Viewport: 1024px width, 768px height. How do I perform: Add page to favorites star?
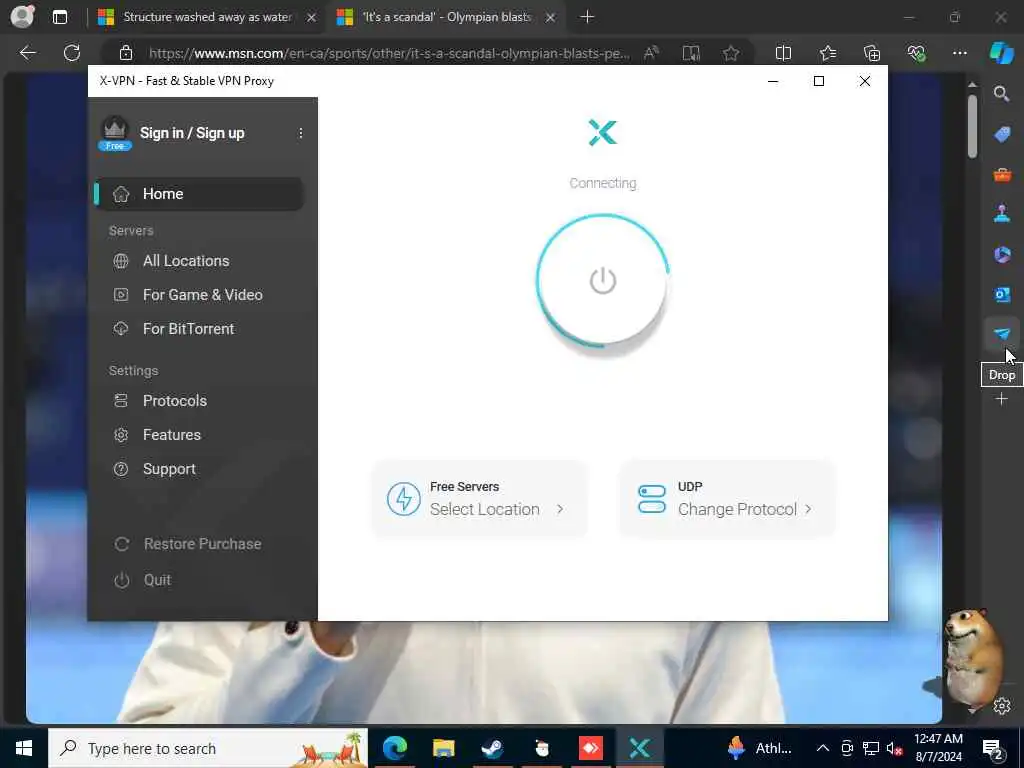[x=731, y=53]
